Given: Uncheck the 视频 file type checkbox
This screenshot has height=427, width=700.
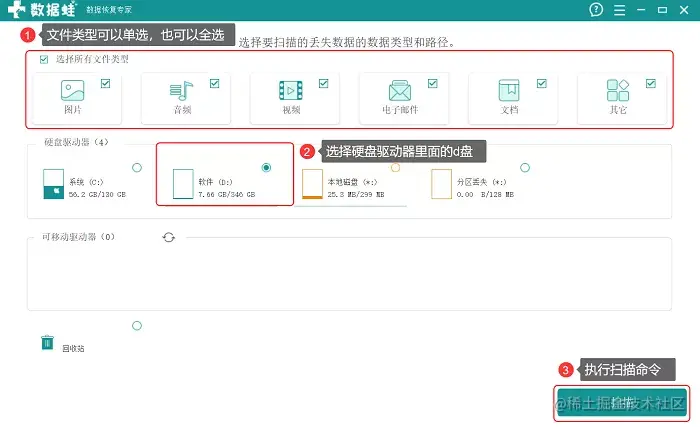Looking at the screenshot, I should click(324, 84).
